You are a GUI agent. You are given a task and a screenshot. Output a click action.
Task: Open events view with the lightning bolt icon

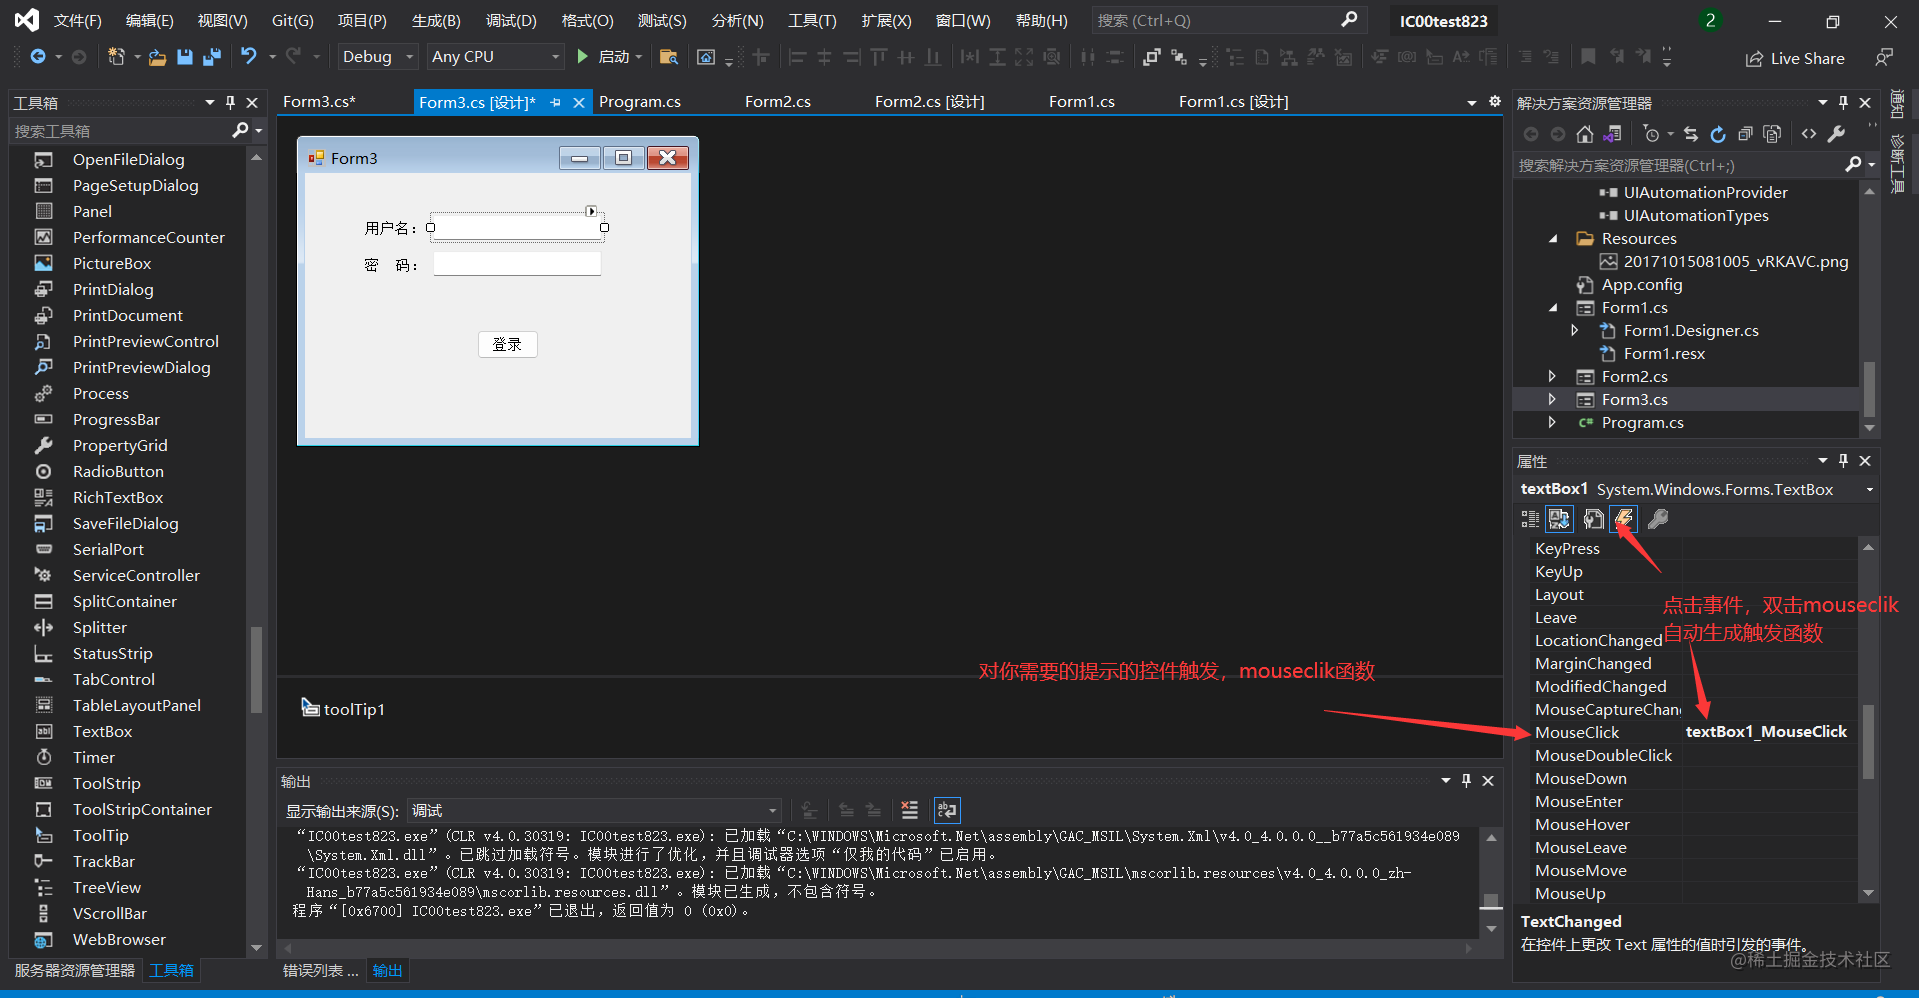(x=1623, y=519)
